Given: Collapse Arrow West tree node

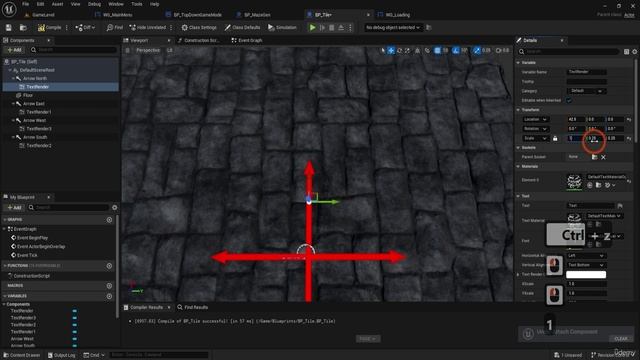Looking at the screenshot, I should [x=13, y=120].
